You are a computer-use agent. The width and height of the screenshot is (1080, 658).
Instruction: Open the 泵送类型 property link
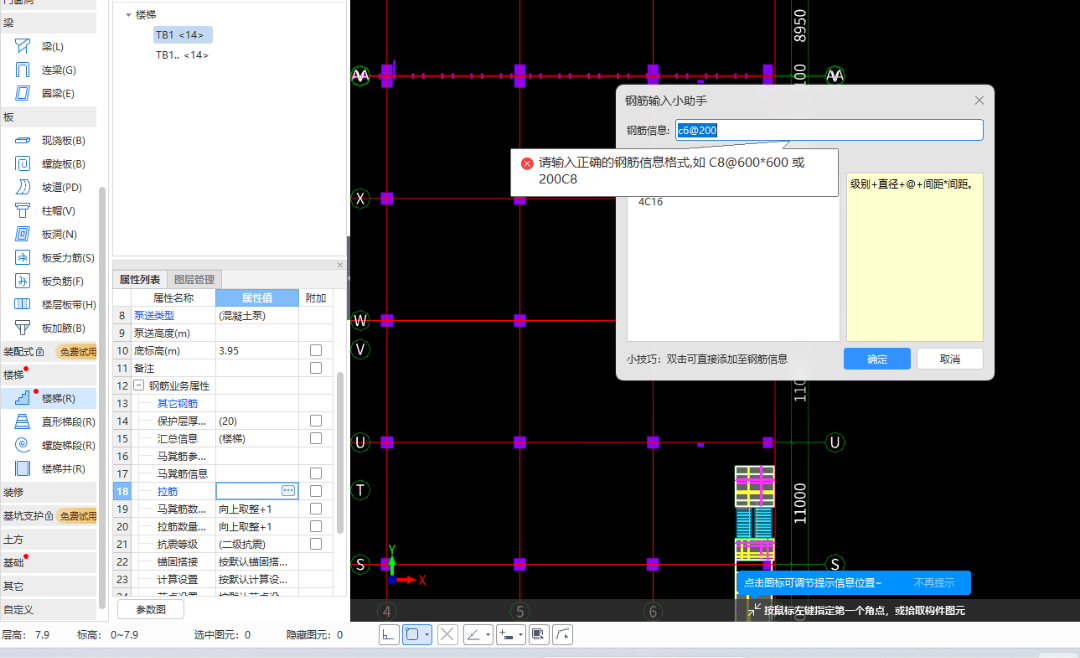154,316
